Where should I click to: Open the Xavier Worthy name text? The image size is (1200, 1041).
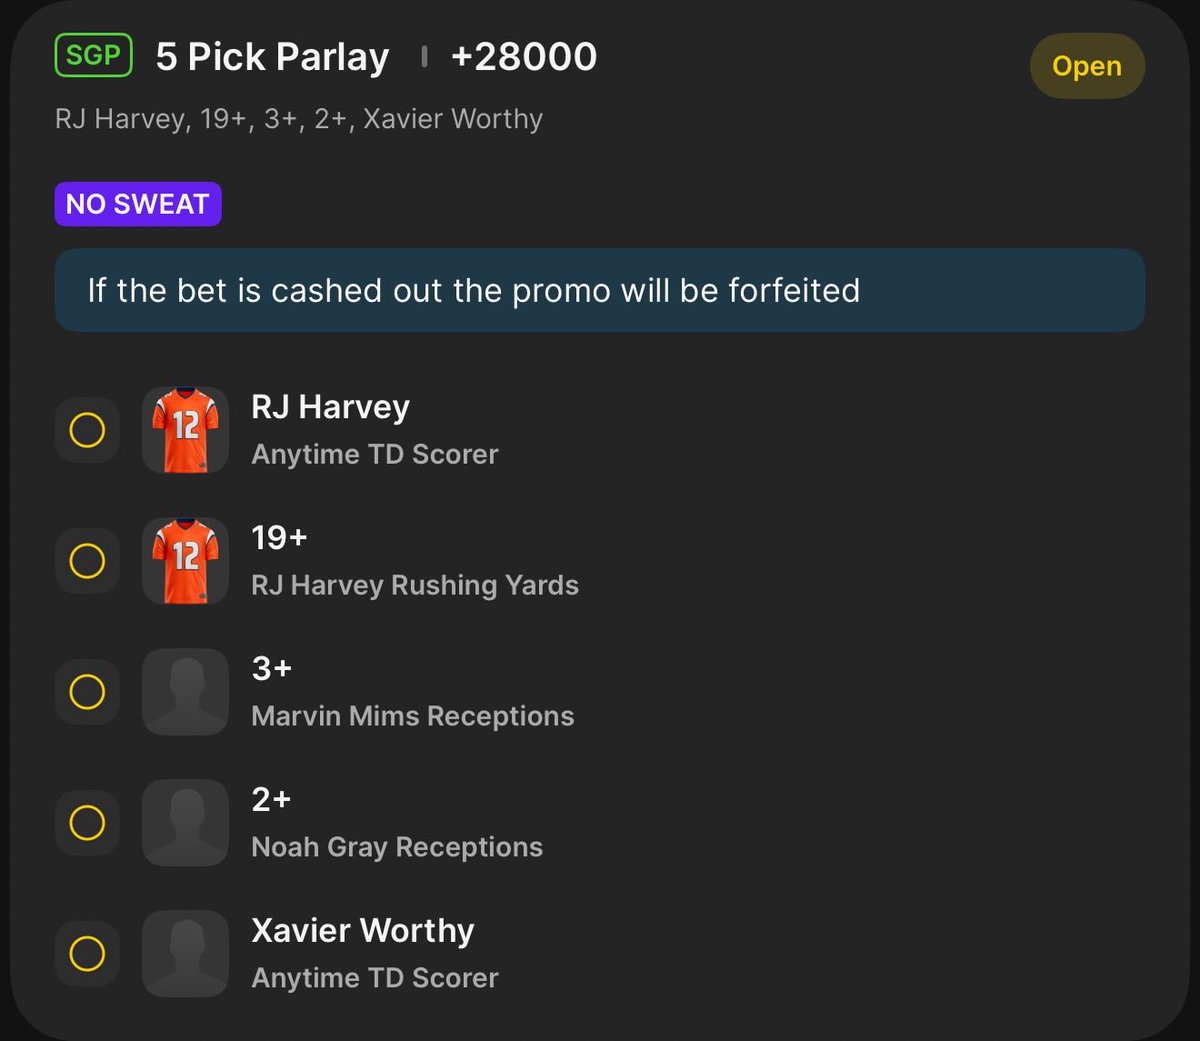pyautogui.click(x=363, y=931)
